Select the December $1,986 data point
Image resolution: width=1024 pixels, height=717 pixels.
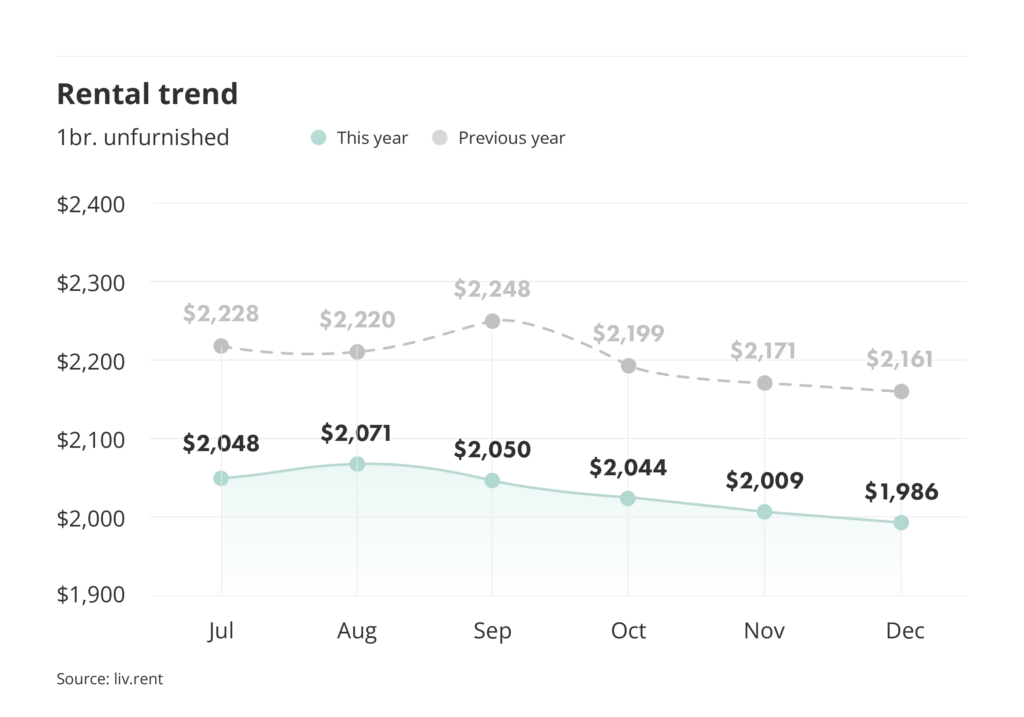[901, 522]
